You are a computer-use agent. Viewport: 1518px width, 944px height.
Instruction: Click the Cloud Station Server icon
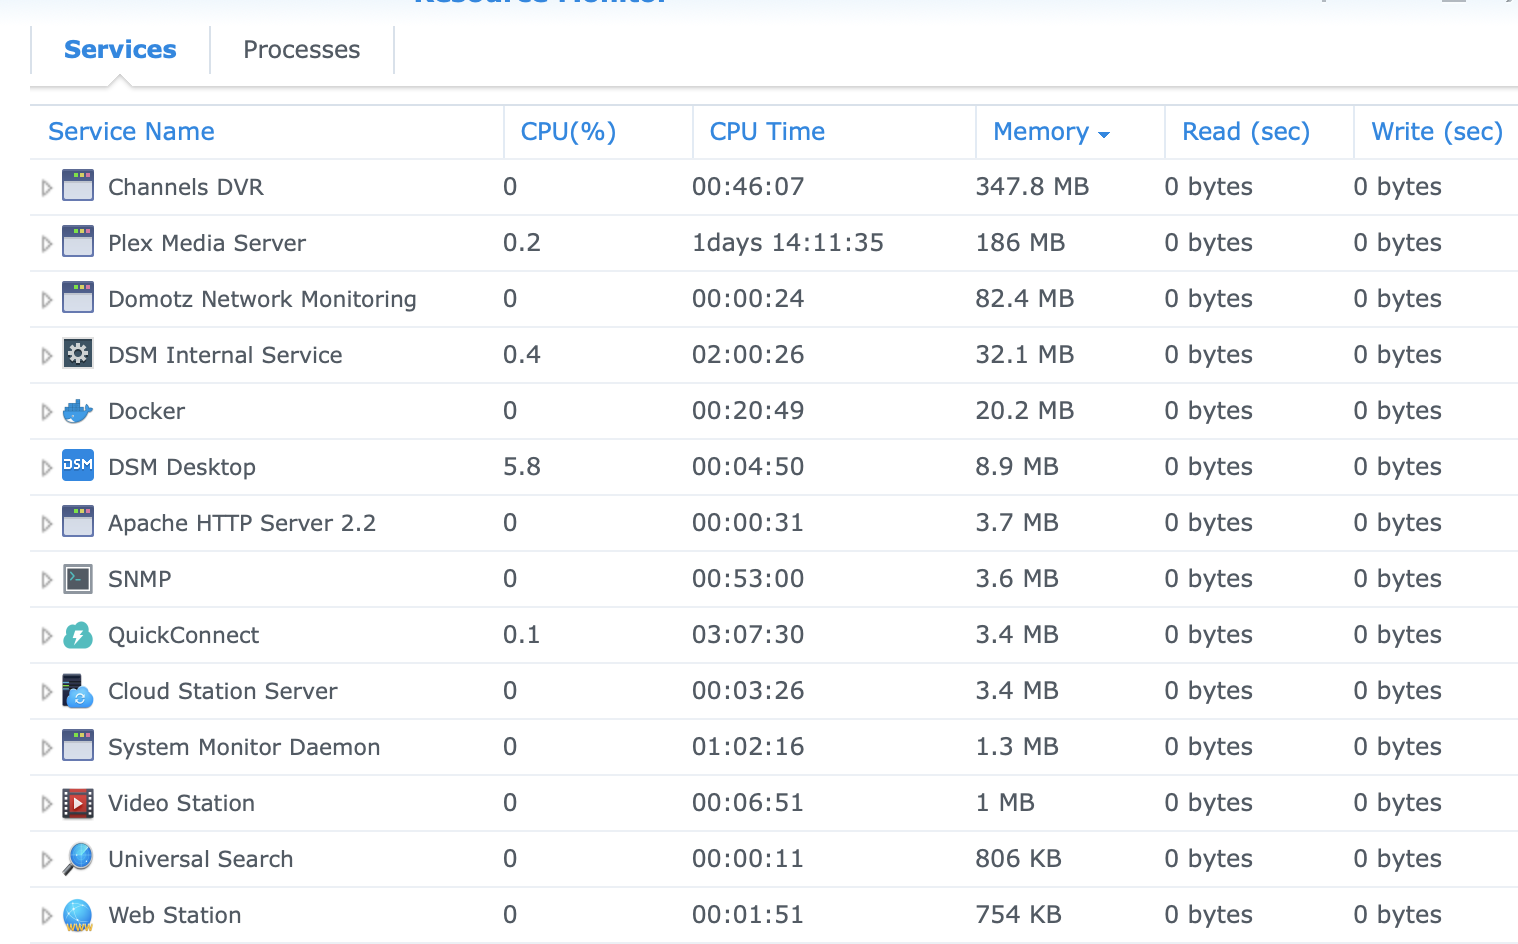[78, 691]
